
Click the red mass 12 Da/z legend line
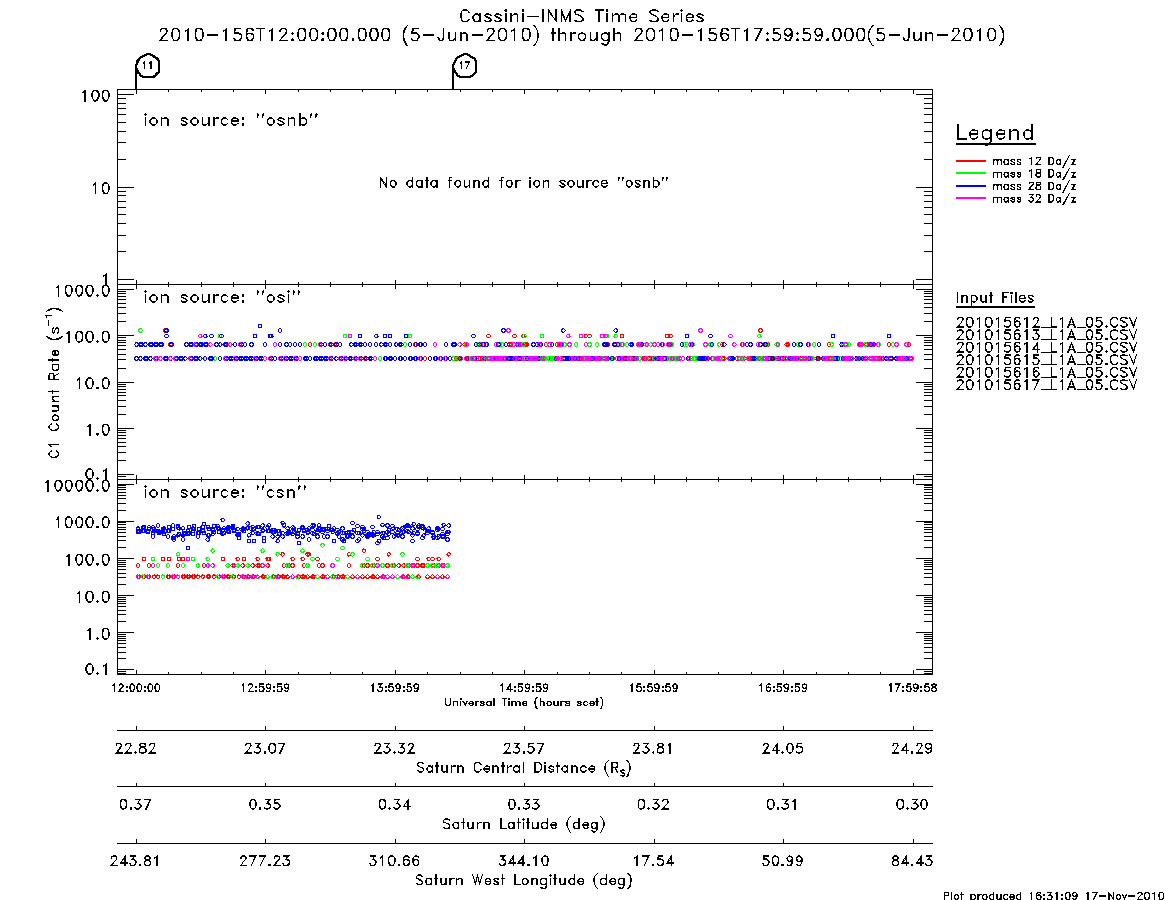(x=970, y=161)
